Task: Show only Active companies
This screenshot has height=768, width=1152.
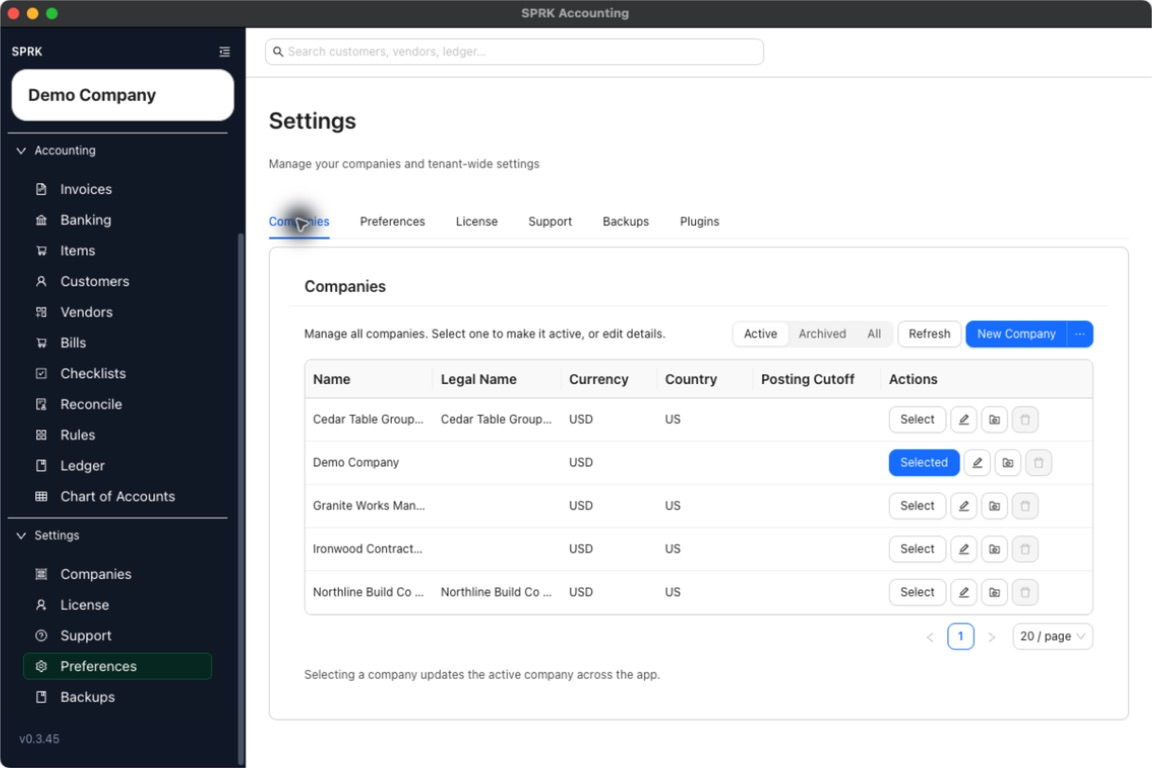Action: pos(760,334)
